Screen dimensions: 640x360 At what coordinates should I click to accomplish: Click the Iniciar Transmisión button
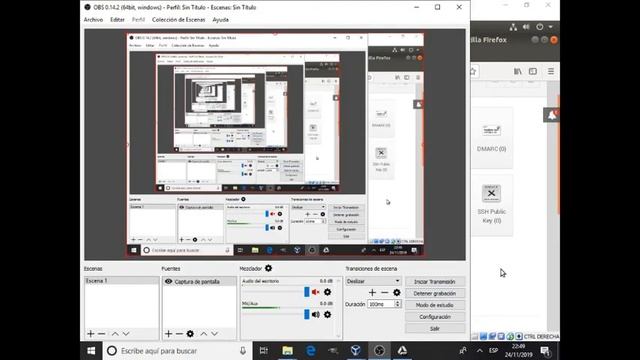point(435,282)
